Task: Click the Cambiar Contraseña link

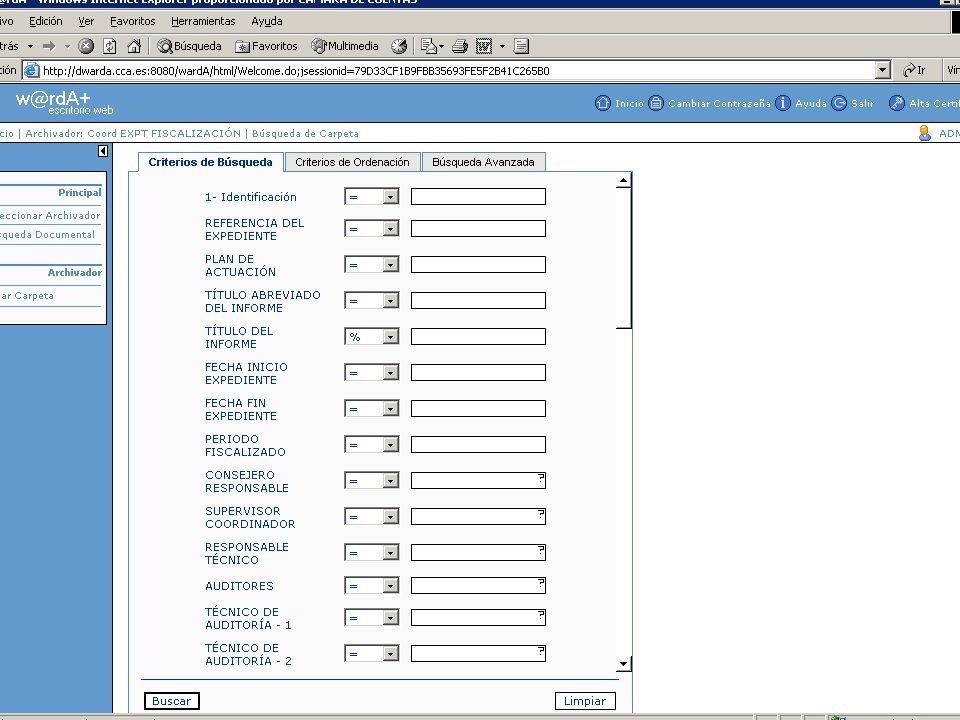Action: (x=719, y=103)
